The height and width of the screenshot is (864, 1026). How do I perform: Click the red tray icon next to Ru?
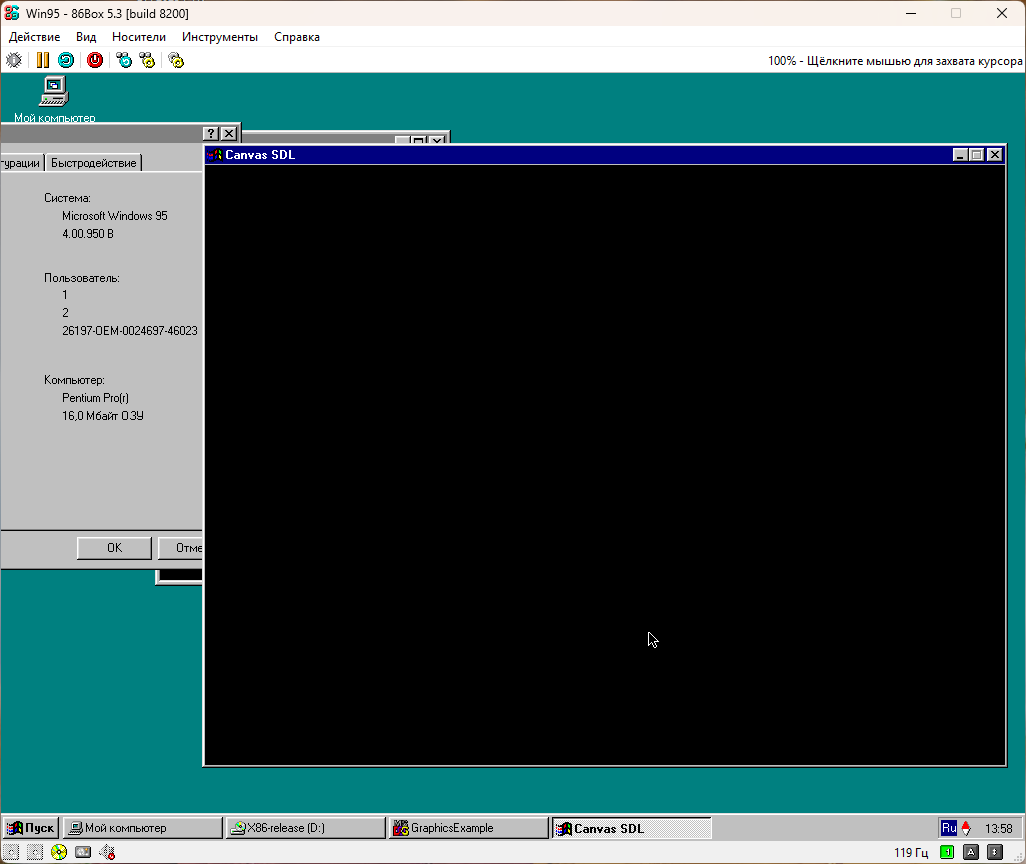coord(966,828)
